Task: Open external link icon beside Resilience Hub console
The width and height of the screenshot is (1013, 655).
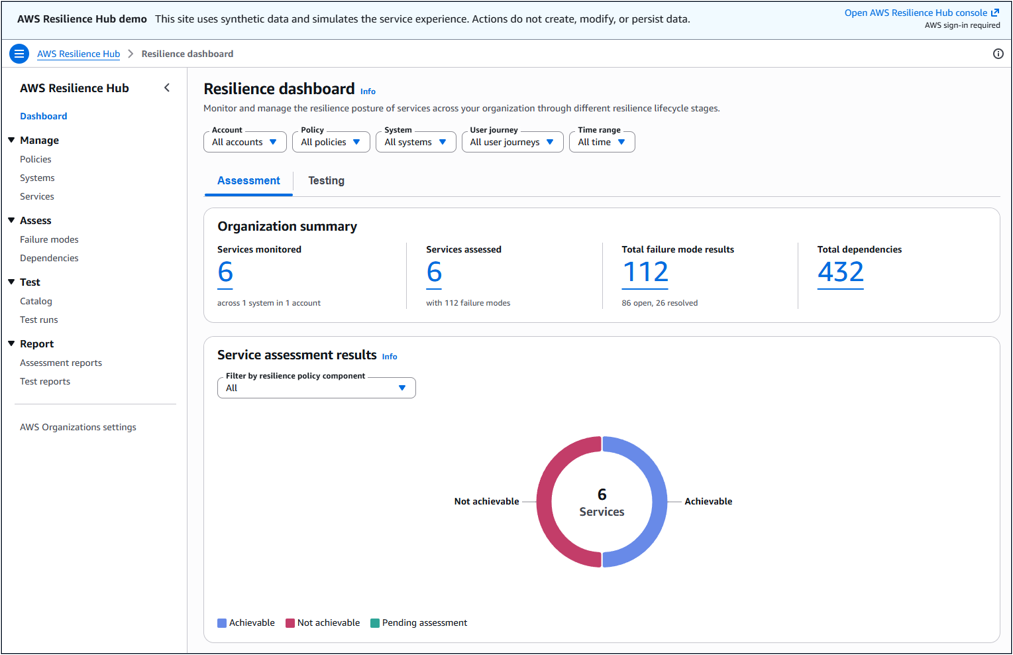Action: coord(995,12)
